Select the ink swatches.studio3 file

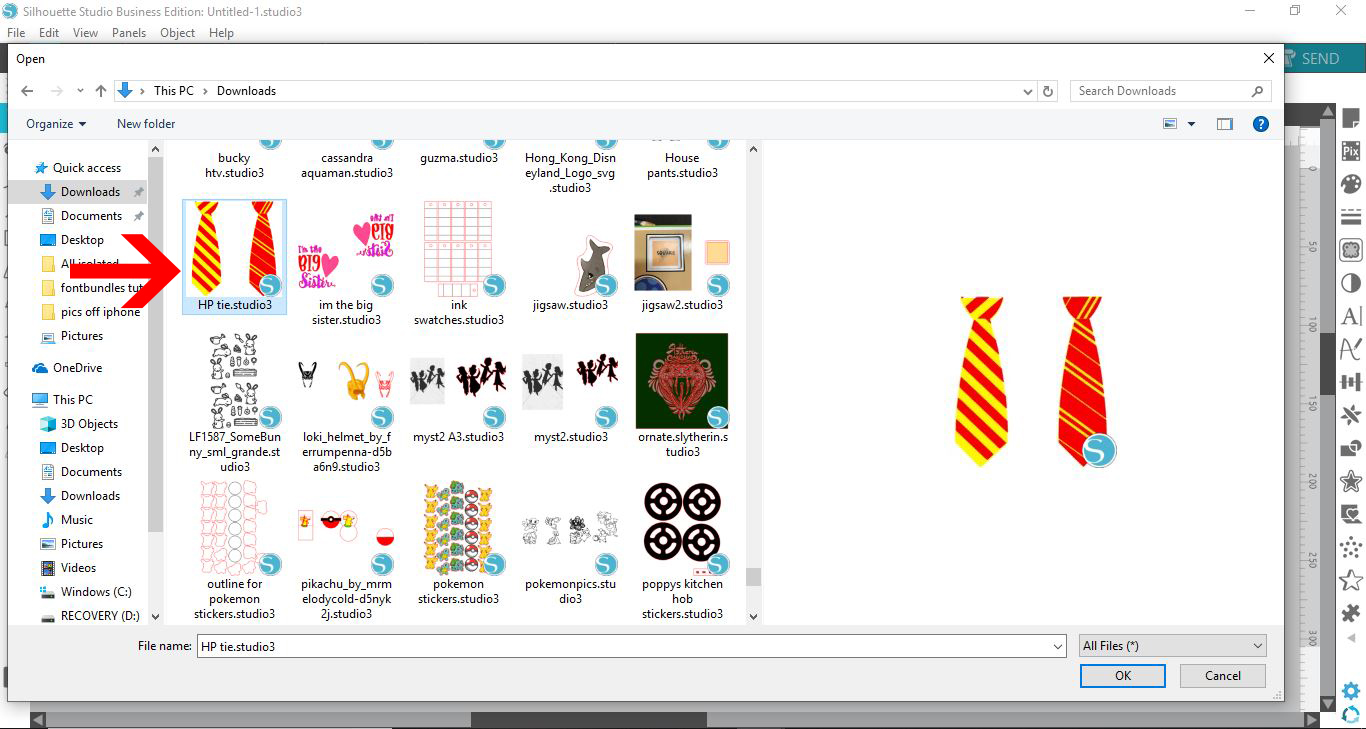click(x=459, y=263)
